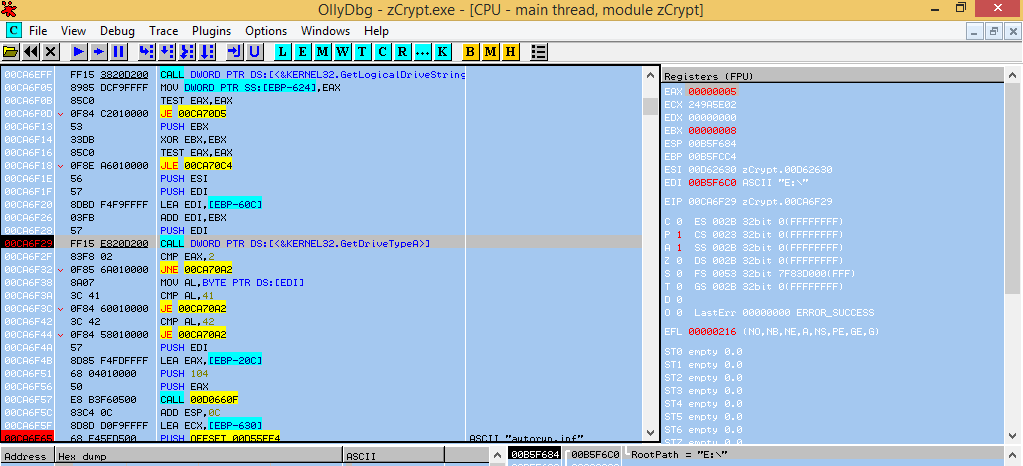Open the Log window with the L icon

[x=283, y=51]
